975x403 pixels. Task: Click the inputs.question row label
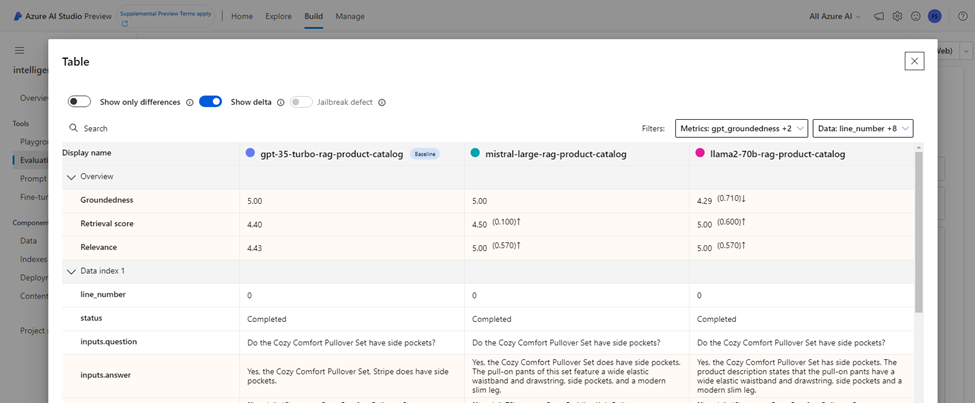pyautogui.click(x=109, y=341)
